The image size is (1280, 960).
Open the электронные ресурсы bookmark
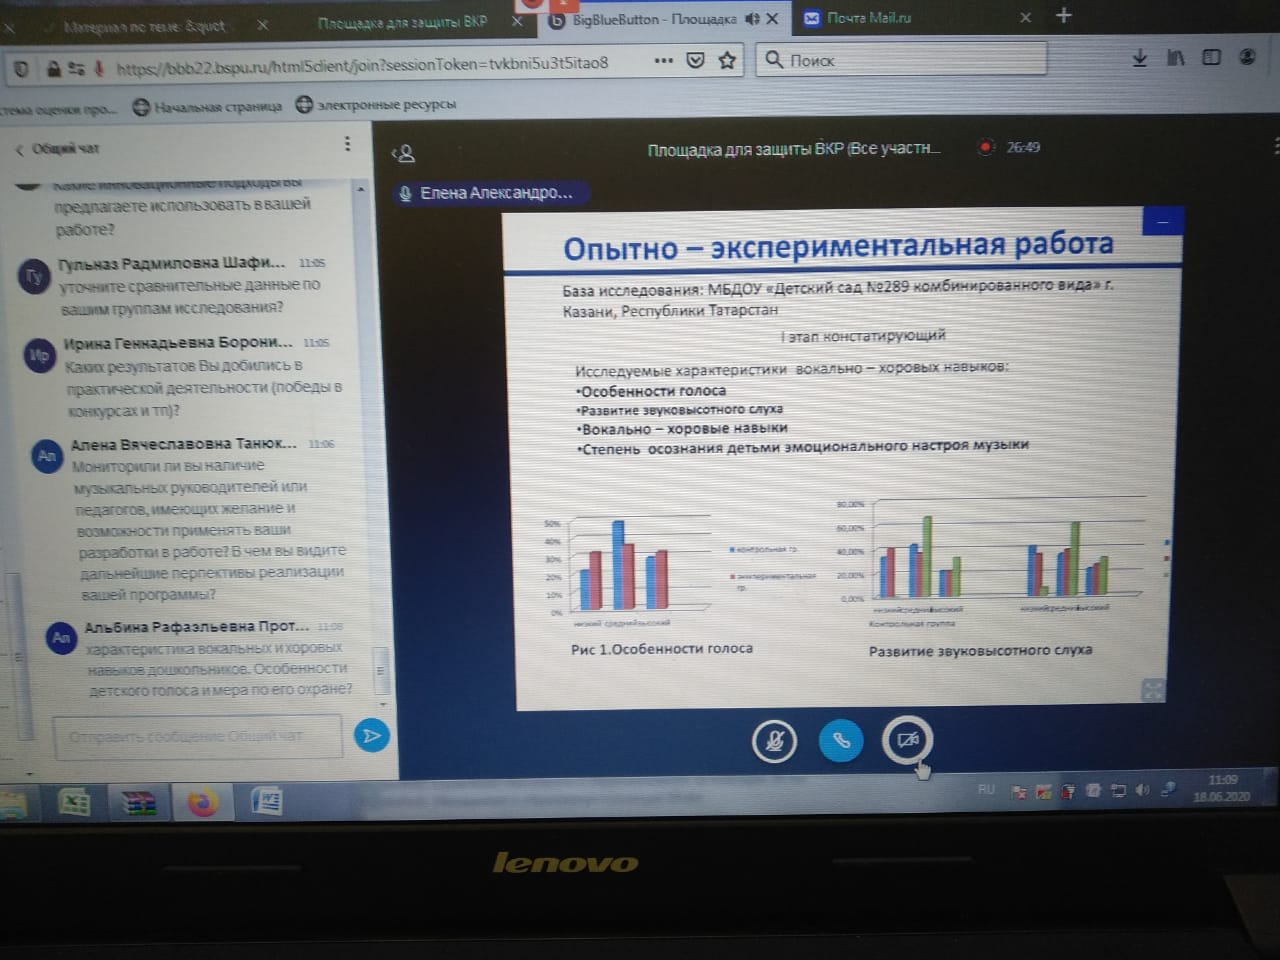(x=376, y=104)
